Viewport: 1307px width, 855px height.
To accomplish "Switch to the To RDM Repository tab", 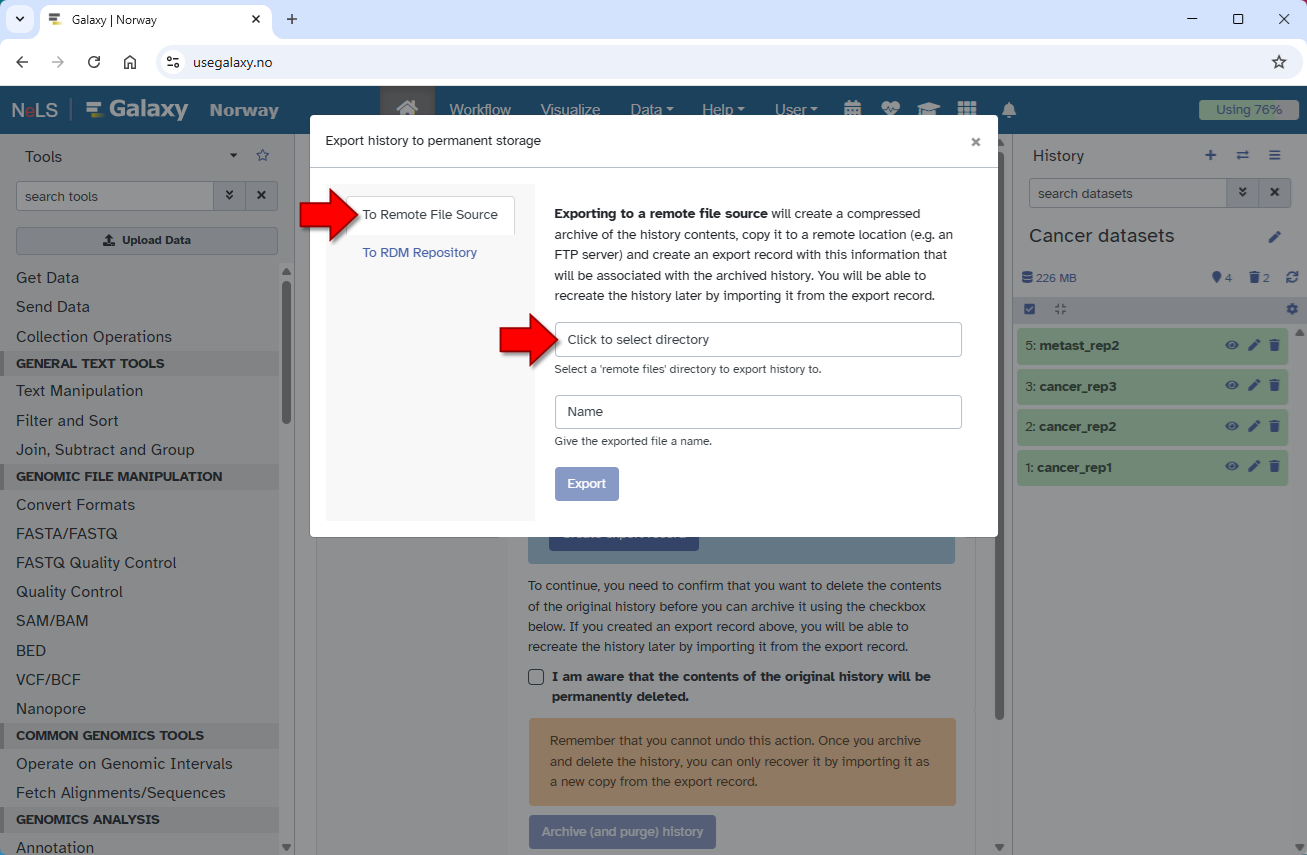I will [x=419, y=253].
